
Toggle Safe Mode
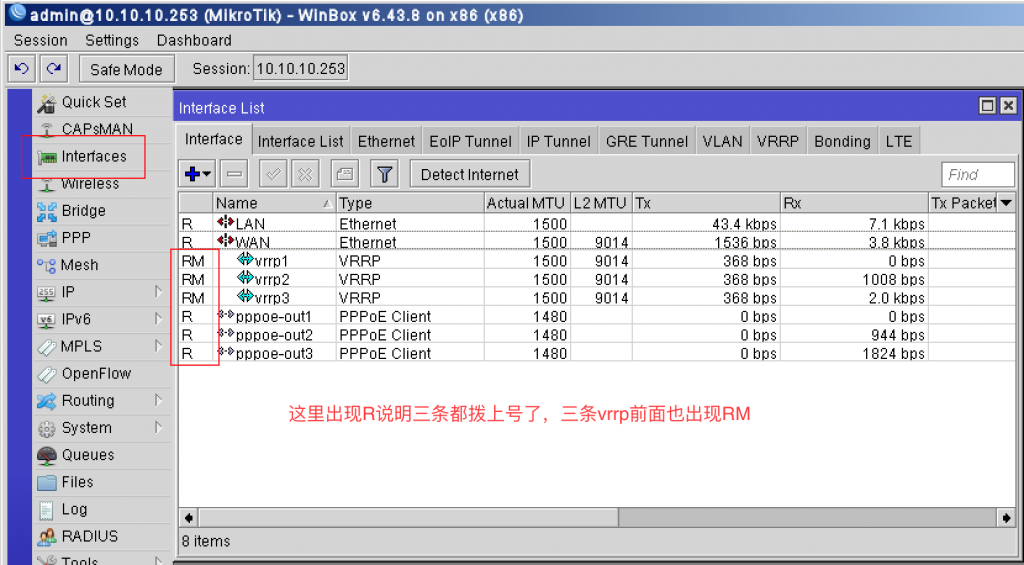pyautogui.click(x=127, y=69)
